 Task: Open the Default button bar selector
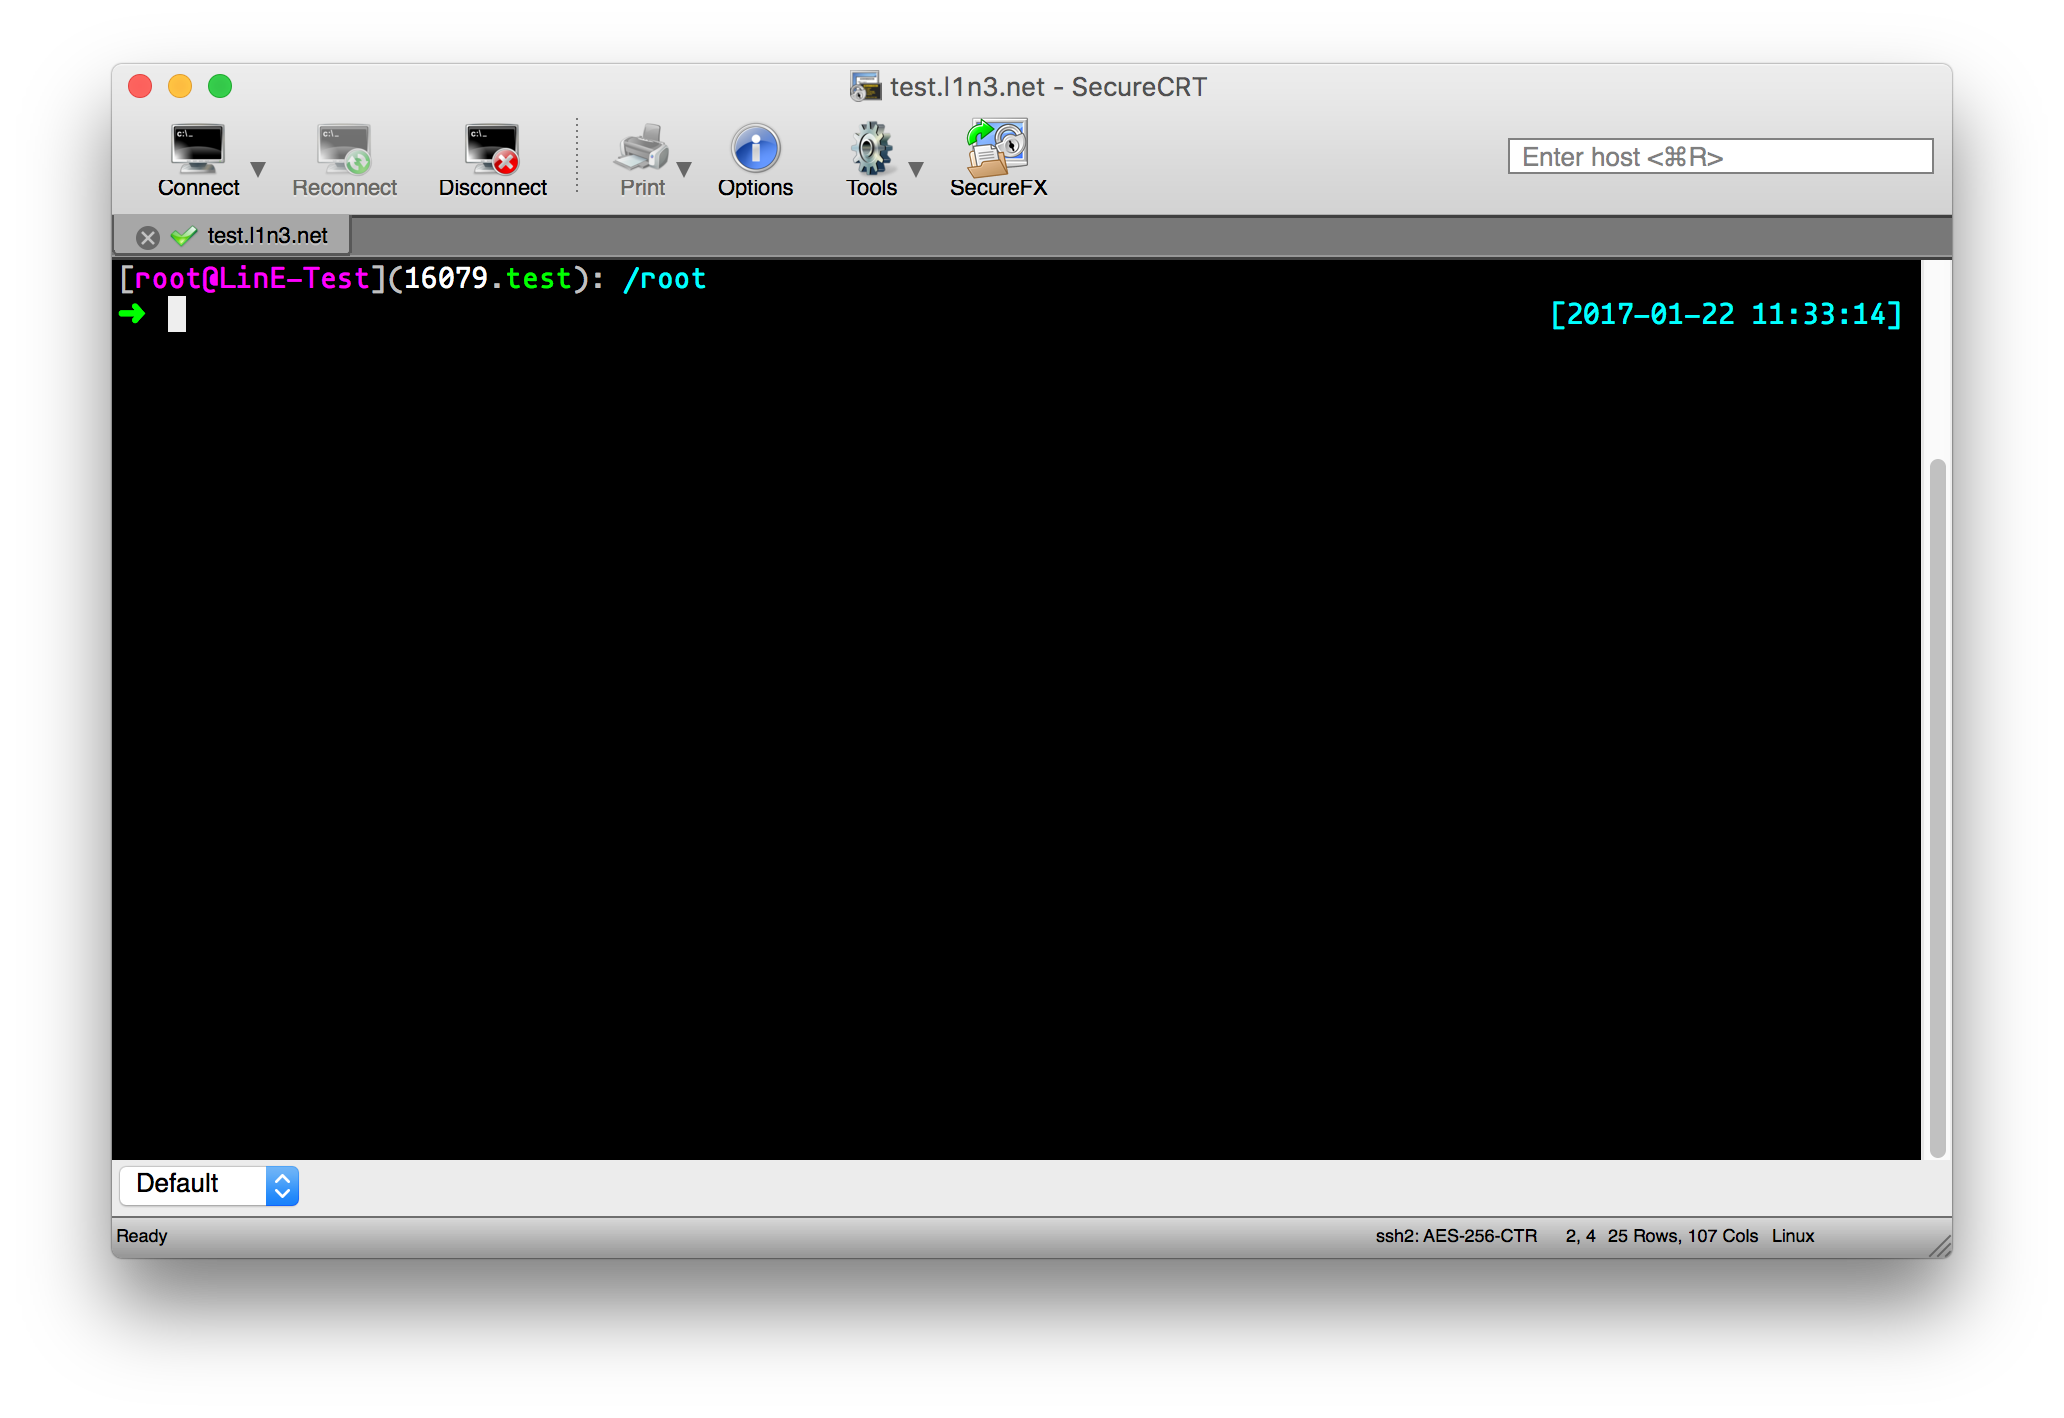coord(209,1185)
